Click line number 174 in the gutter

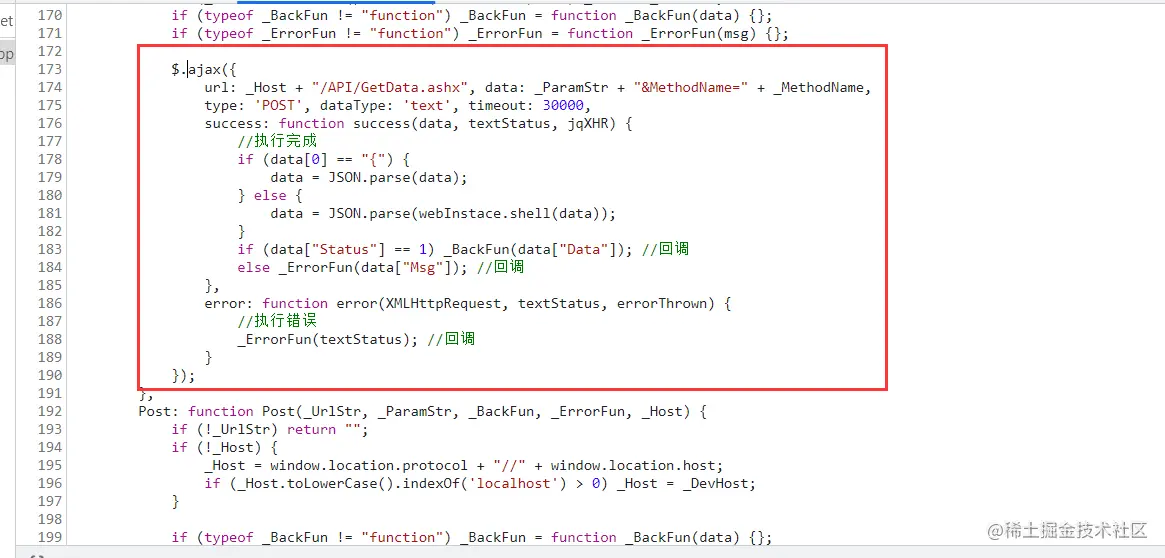[x=50, y=88]
